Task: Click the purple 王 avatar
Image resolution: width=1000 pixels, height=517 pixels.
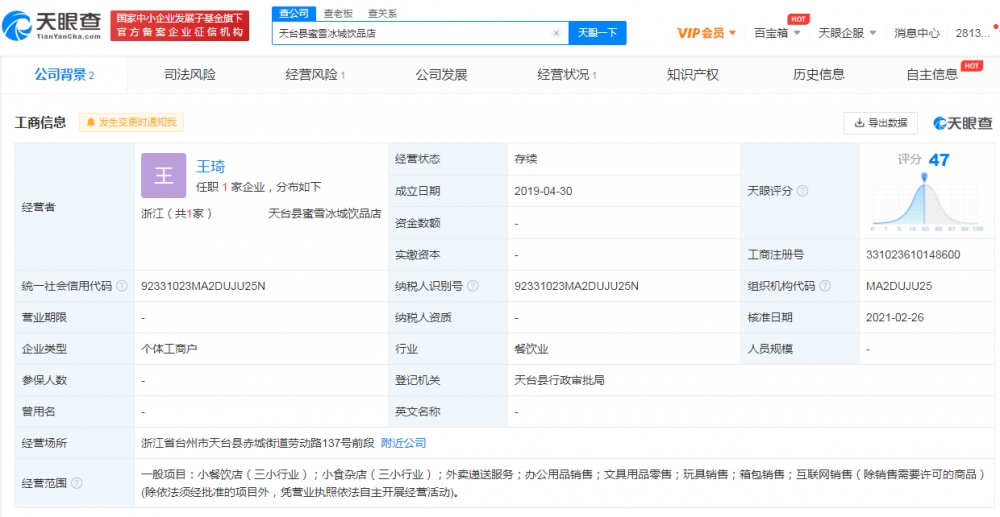Action: pyautogui.click(x=164, y=176)
